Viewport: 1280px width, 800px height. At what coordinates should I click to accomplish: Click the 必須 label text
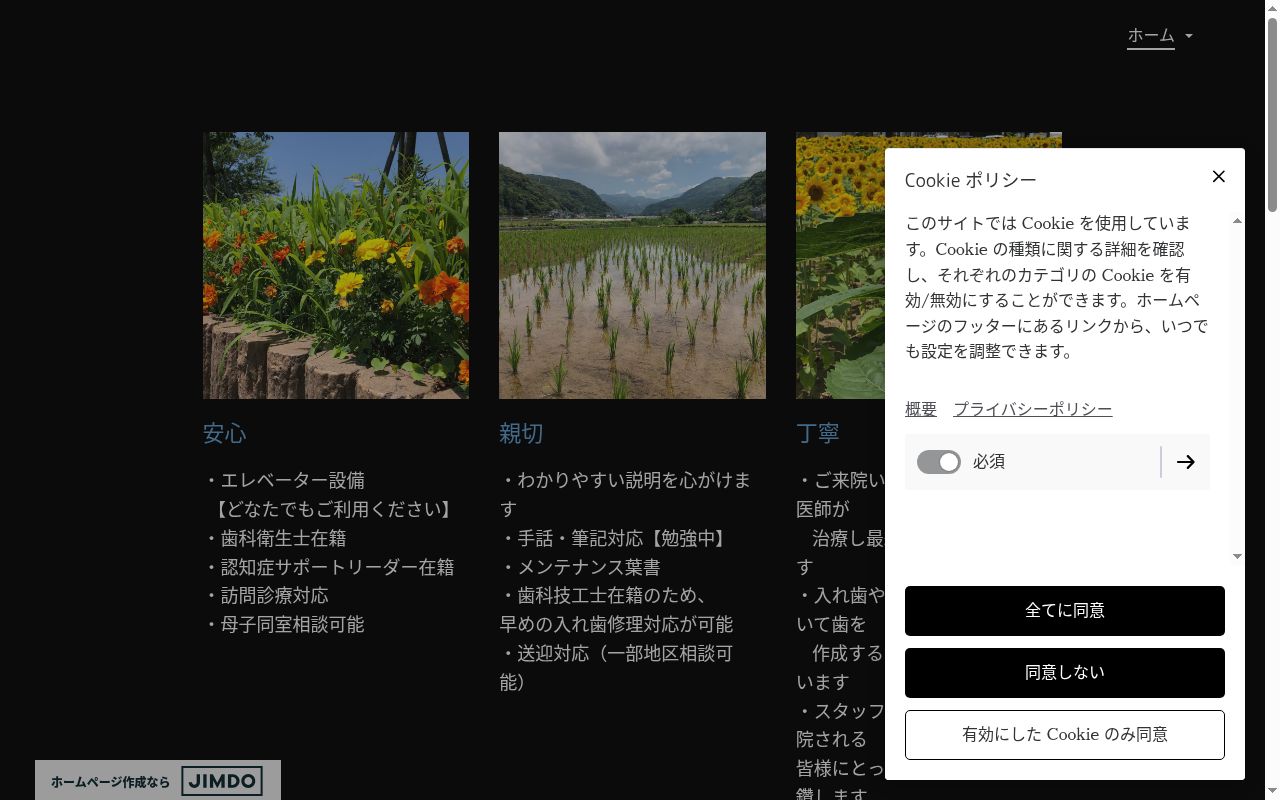pyautogui.click(x=989, y=462)
